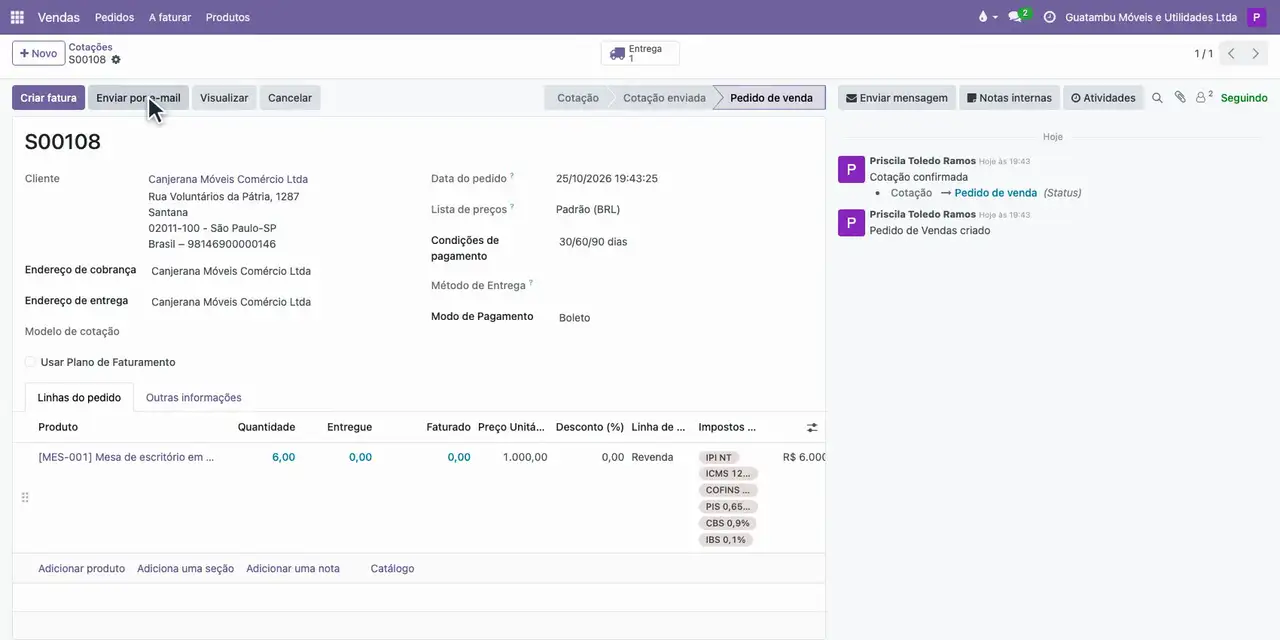This screenshot has width=1280, height=640.
Task: Click Enviar por e-mail button
Action: [x=138, y=98]
